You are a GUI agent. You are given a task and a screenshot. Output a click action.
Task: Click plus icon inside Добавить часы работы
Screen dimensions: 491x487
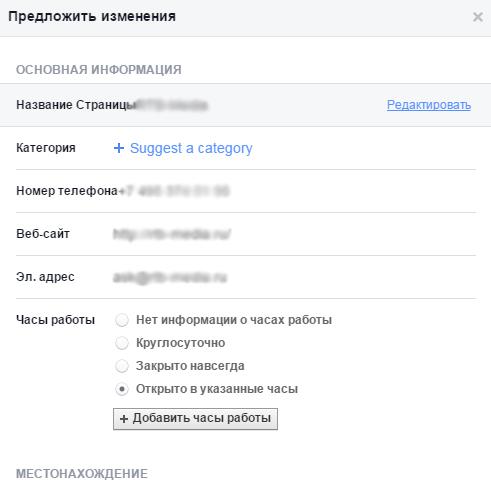click(124, 419)
